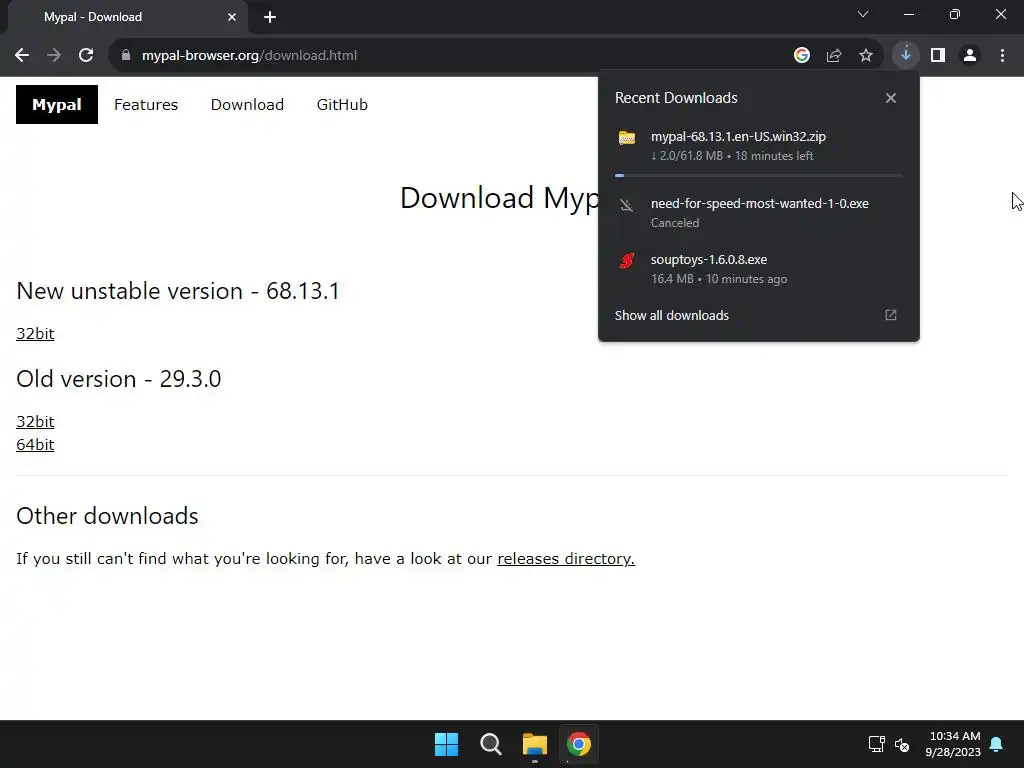Click the souptoys exe file icon
Viewport: 1024px width, 768px height.
click(x=627, y=261)
